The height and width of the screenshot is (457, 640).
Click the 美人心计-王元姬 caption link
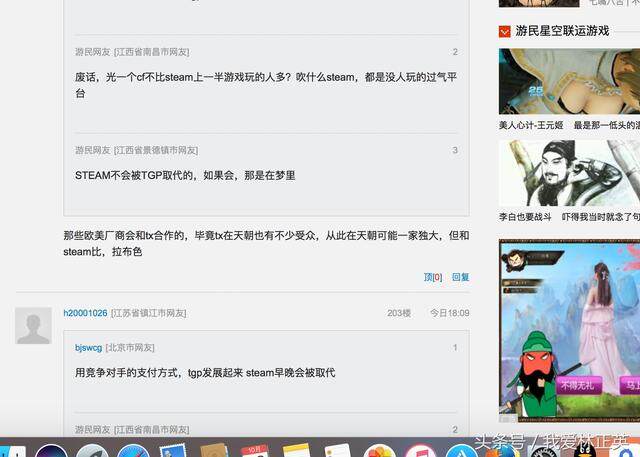click(x=531, y=125)
